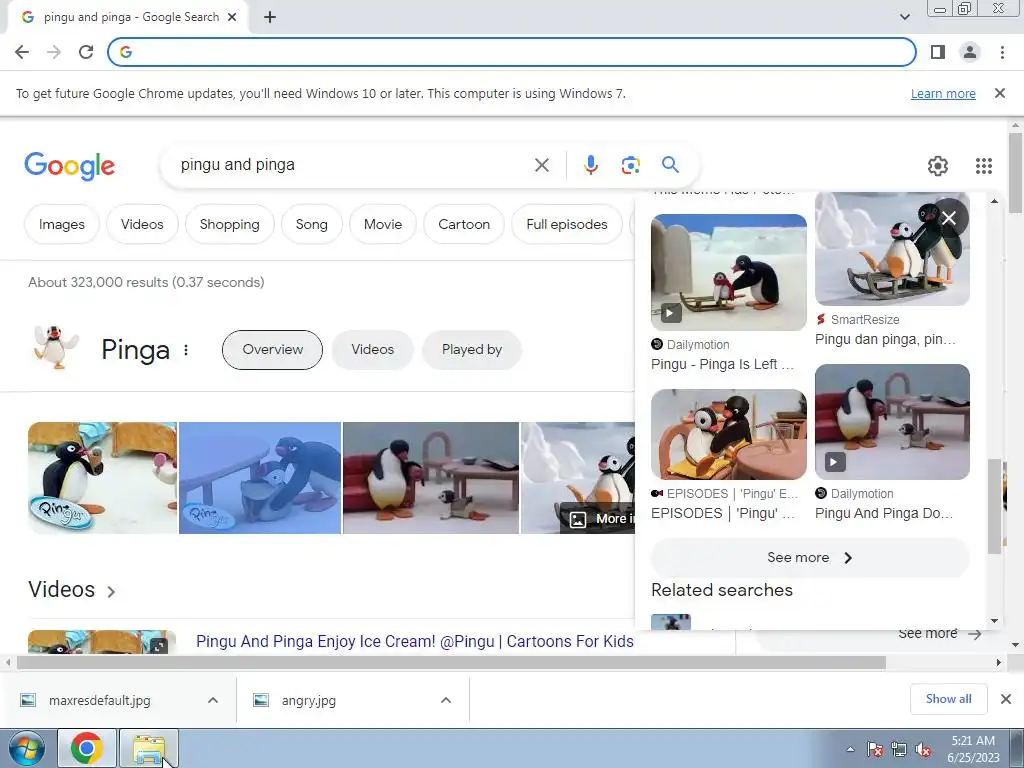Click See more in image panel
Viewport: 1024px width, 768px height.
810,558
